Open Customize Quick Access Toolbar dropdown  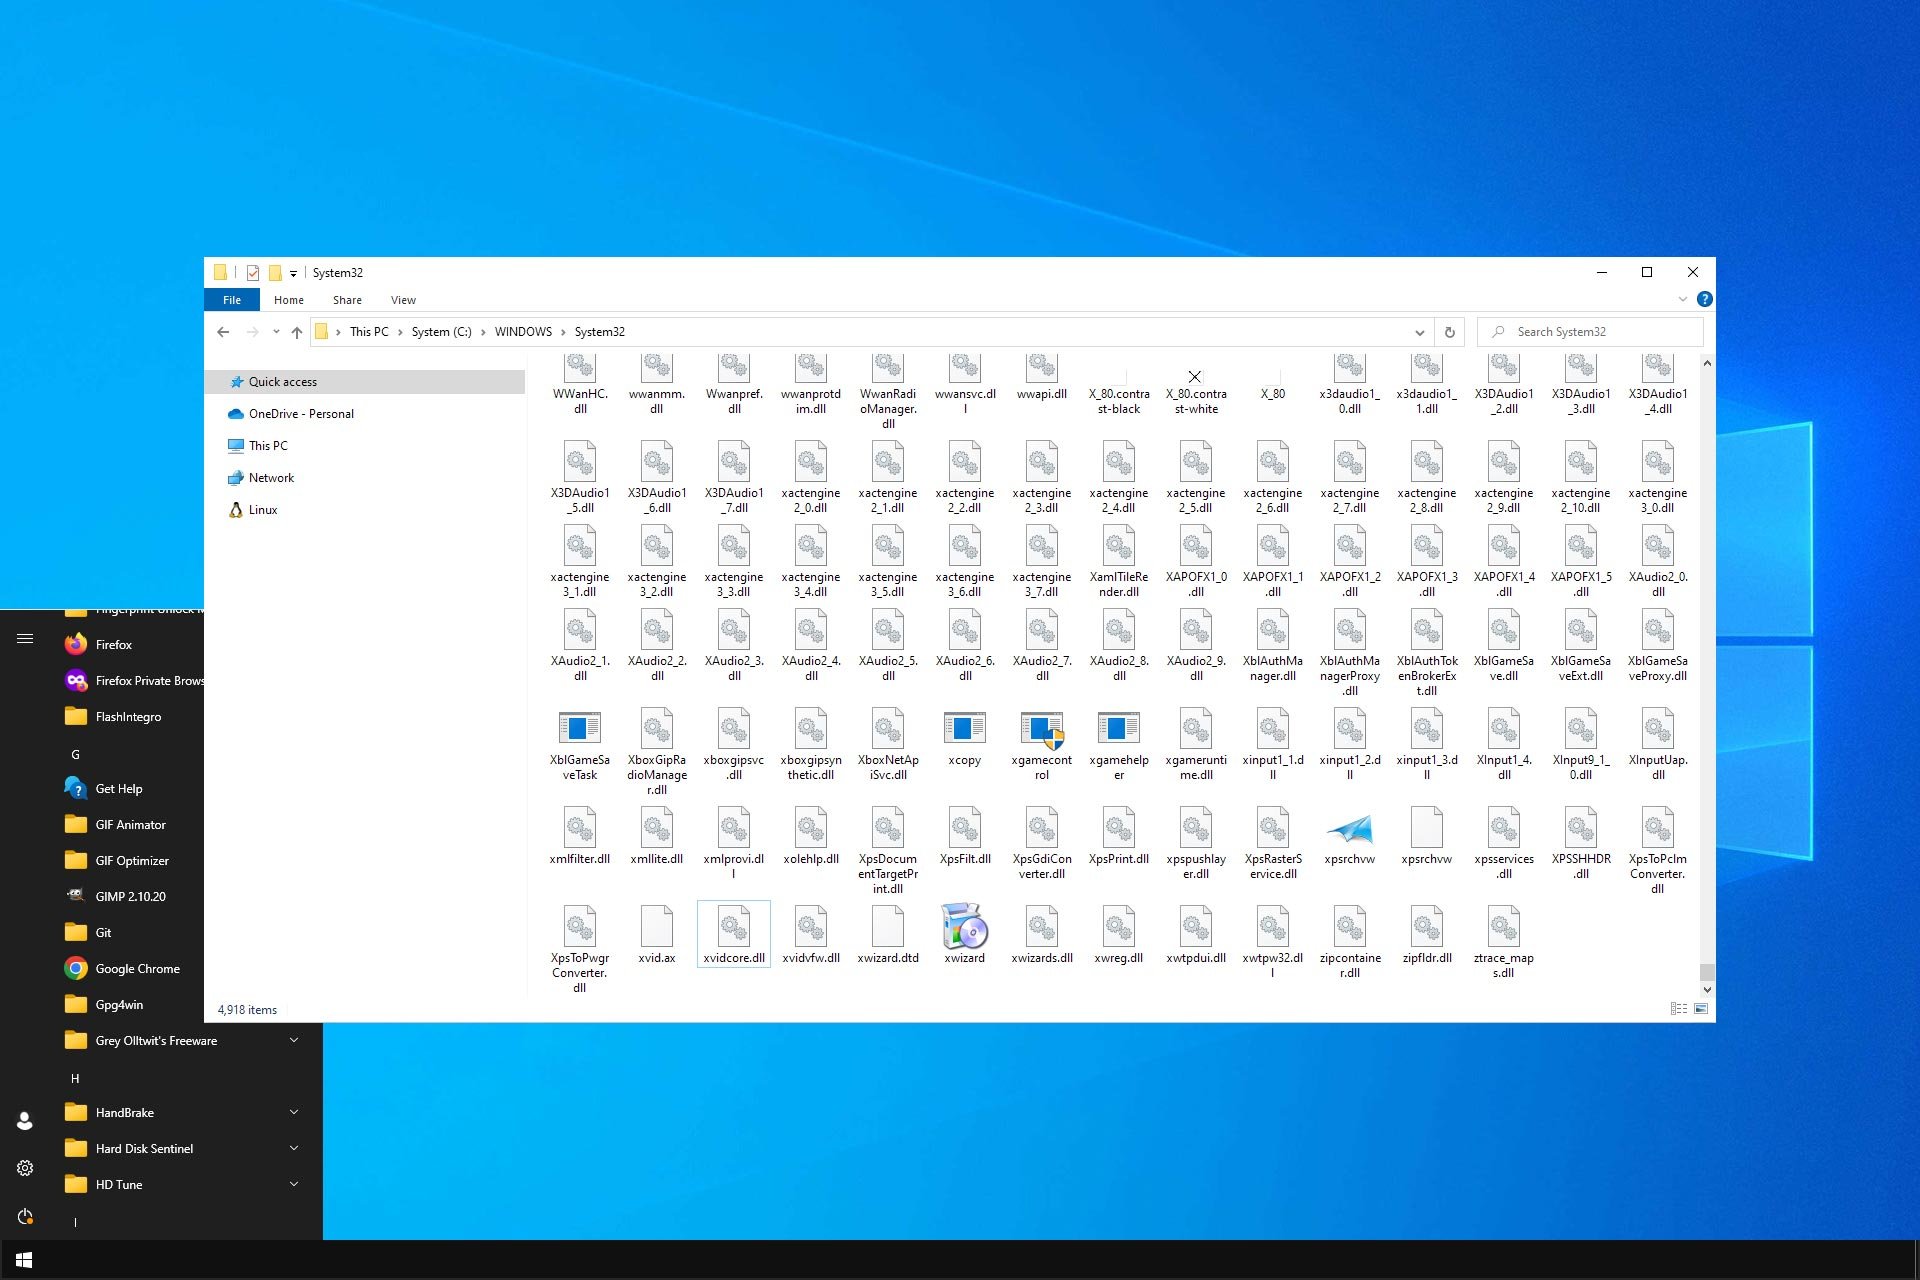(293, 273)
